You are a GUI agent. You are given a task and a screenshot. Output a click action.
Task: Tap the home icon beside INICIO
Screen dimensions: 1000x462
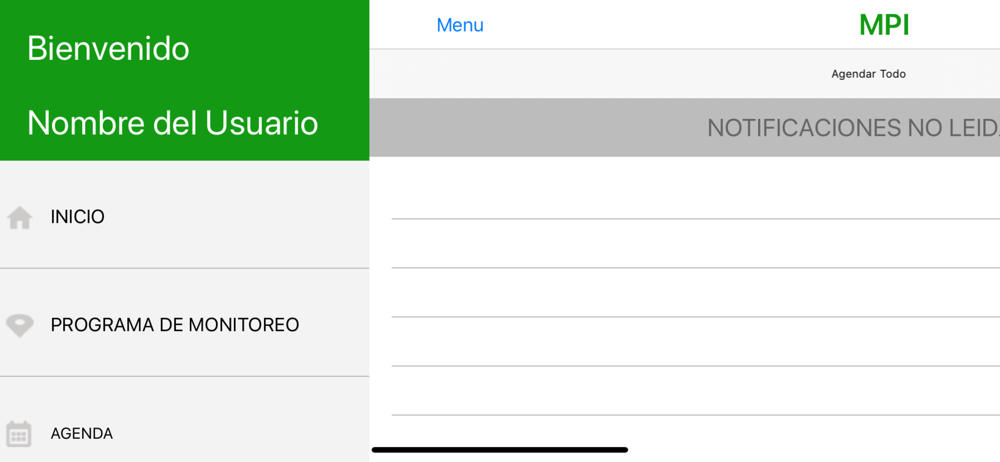tap(20, 218)
